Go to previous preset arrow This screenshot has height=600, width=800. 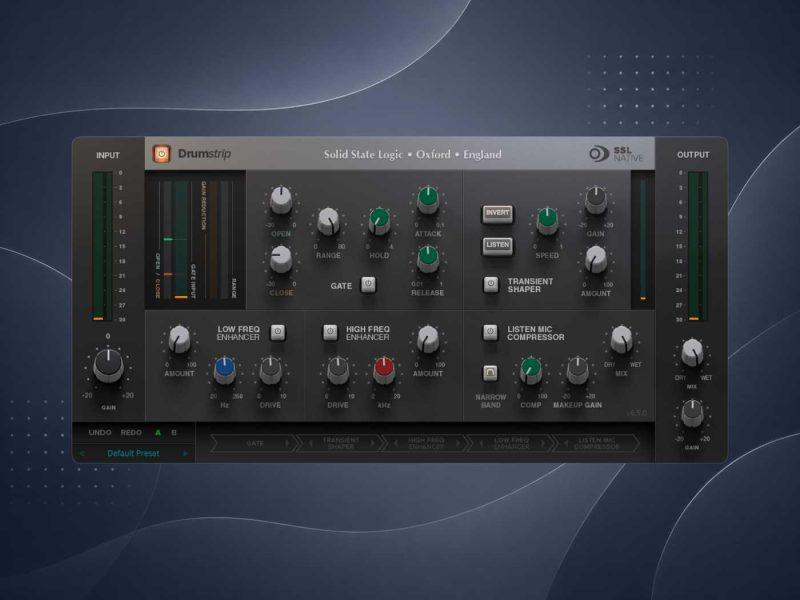point(82,453)
